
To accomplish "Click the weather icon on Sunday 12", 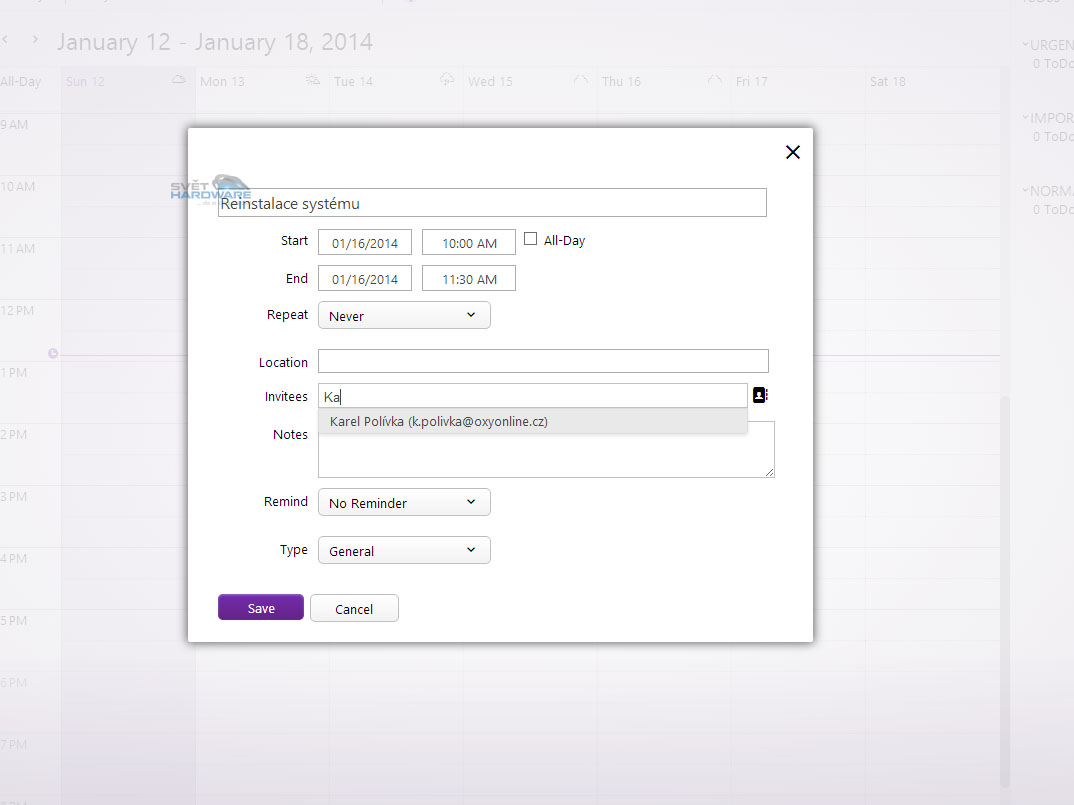I will click(179, 80).
